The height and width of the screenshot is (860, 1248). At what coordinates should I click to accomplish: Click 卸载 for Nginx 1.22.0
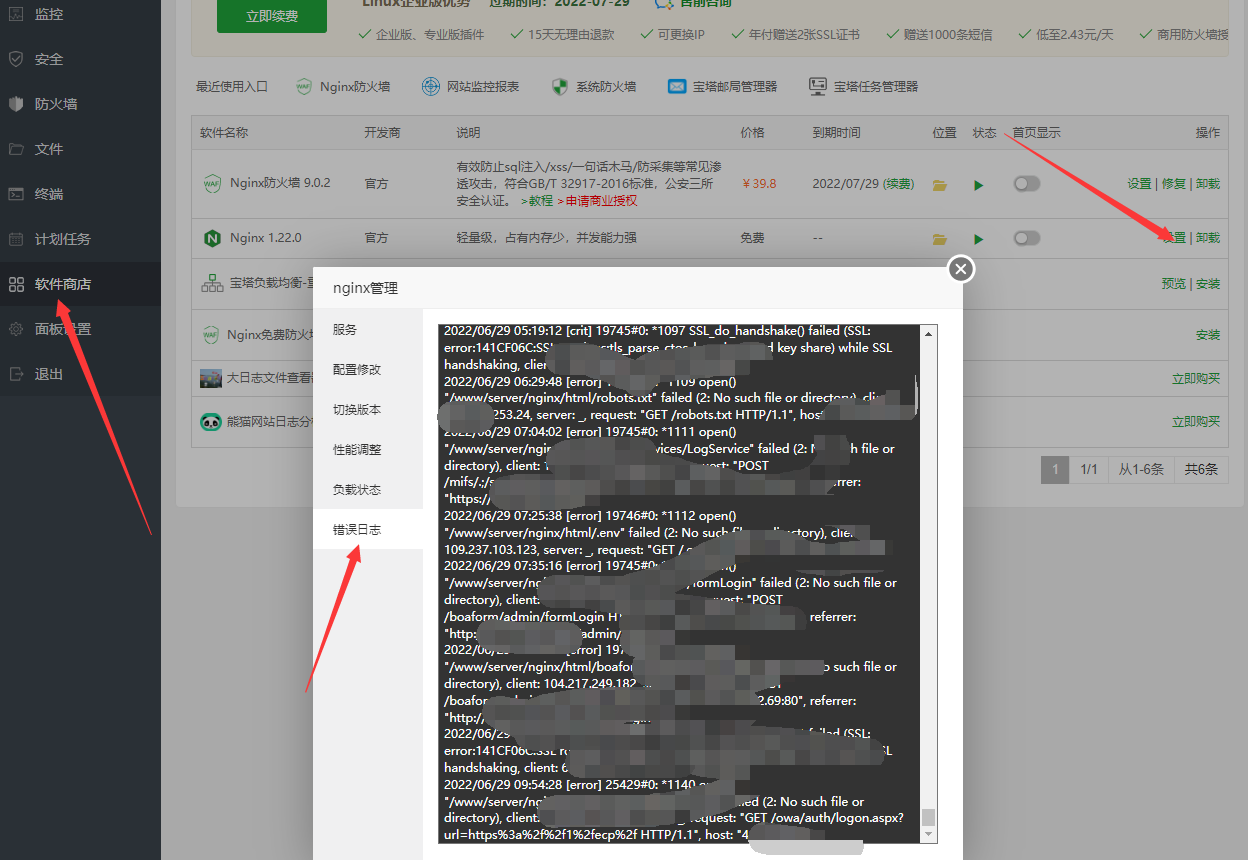click(x=1208, y=238)
